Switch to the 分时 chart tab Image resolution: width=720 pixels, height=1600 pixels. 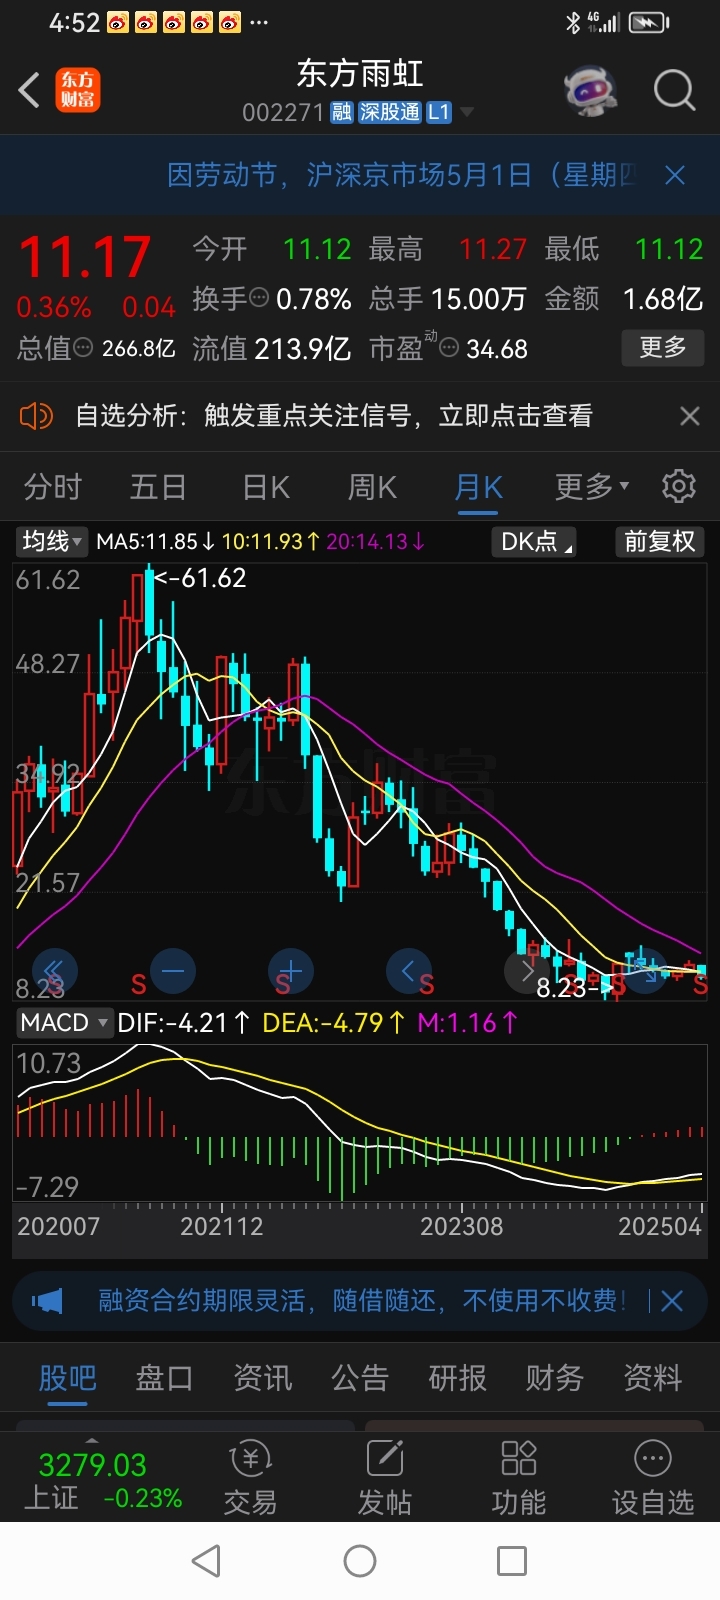pos(53,487)
